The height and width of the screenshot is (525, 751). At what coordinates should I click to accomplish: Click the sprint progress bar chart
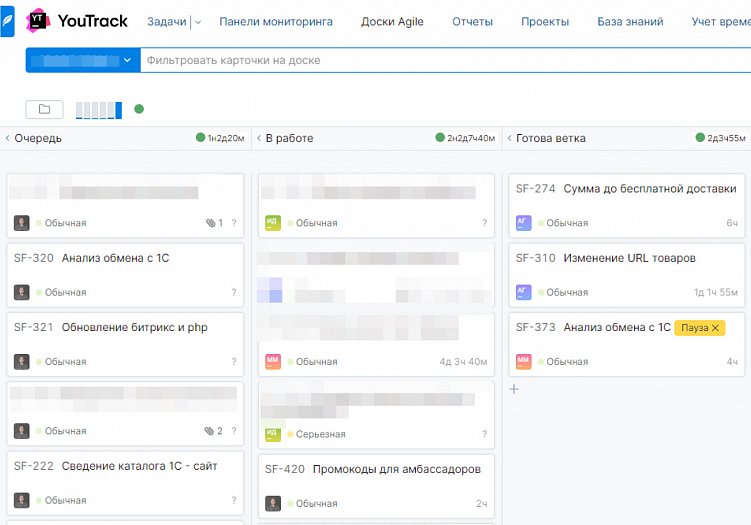tap(99, 110)
